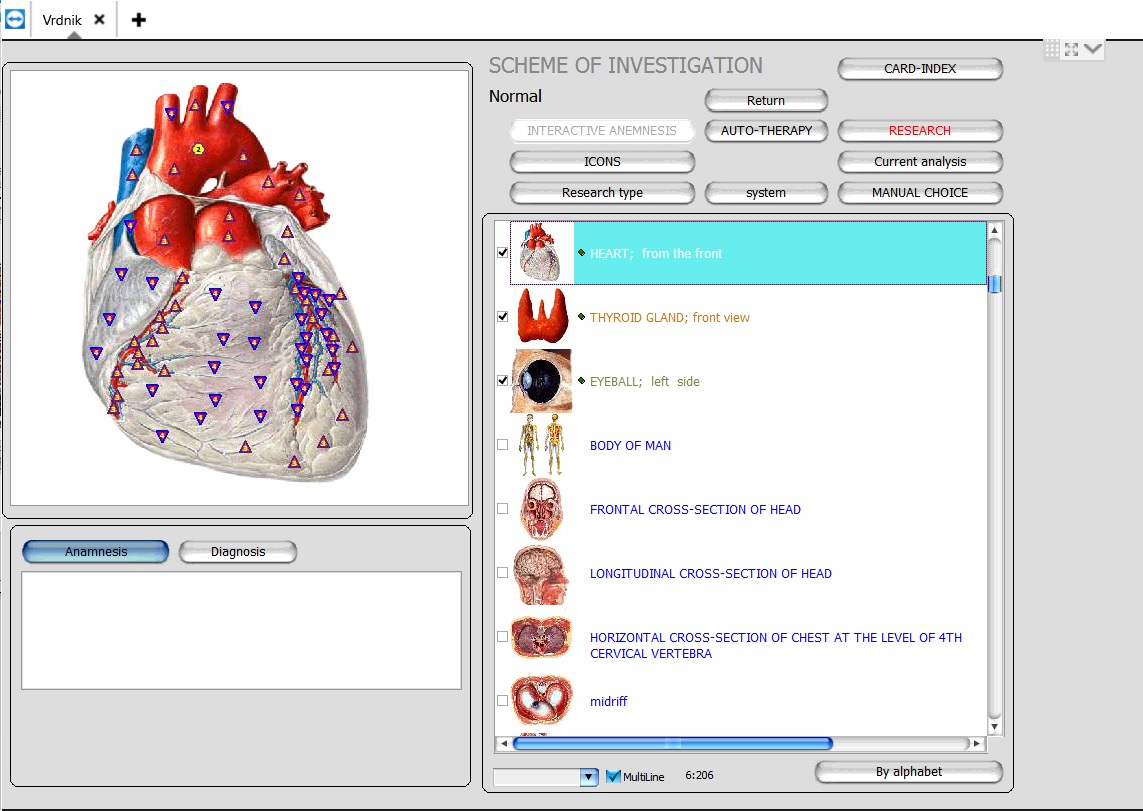Image resolution: width=1143 pixels, height=811 pixels.
Task: Uncheck the HEART from the front checkbox
Action: click(x=503, y=253)
